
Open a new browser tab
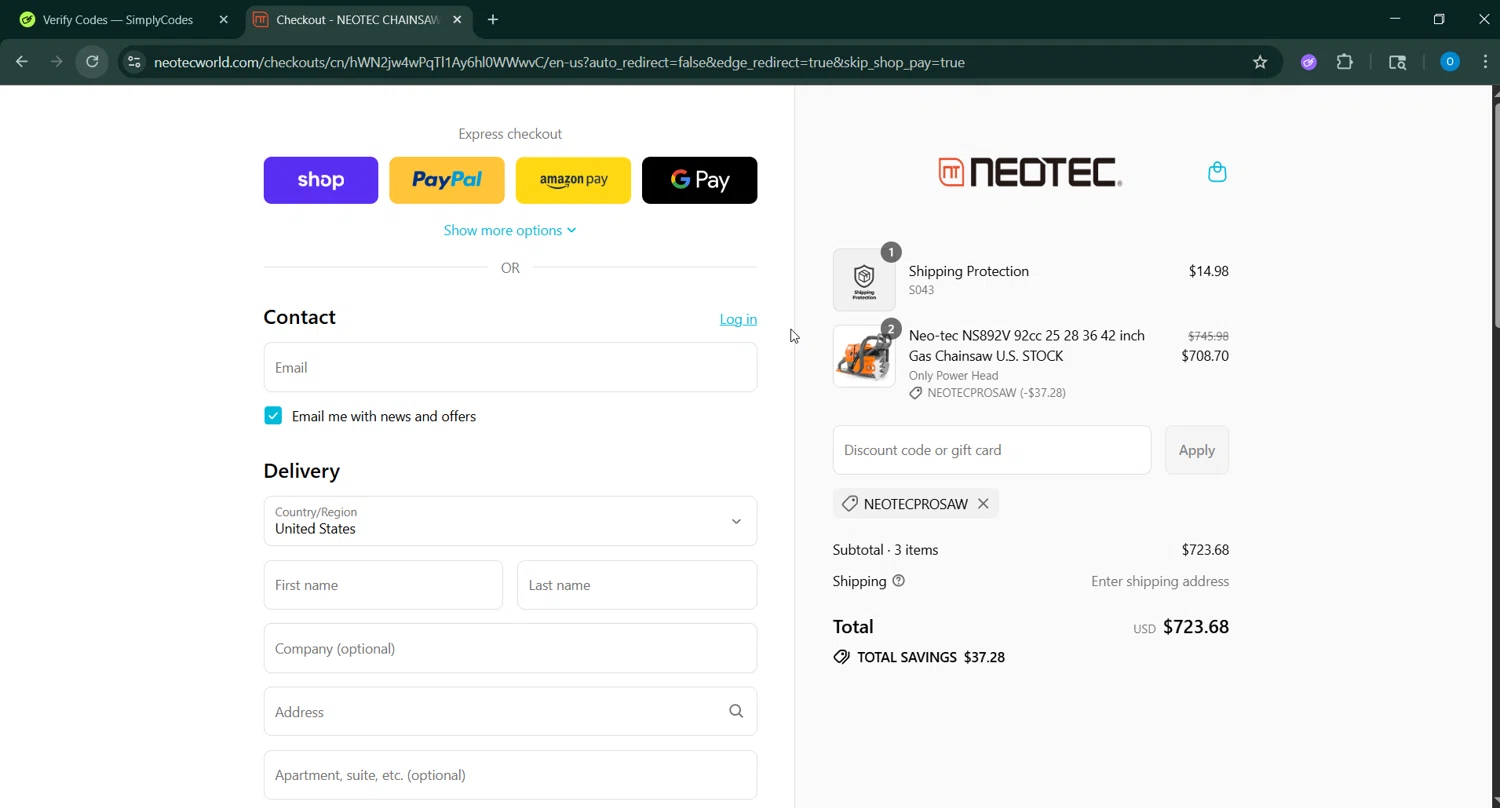pos(493,20)
